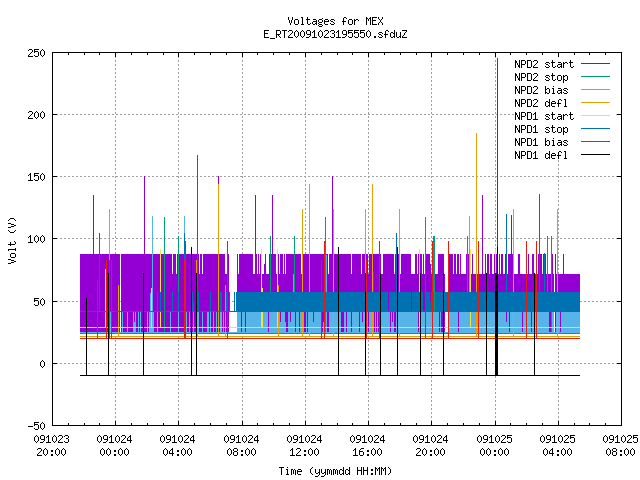Click the 'NPD2 bias' legend label
This screenshot has height=480, width=640.
click(541, 90)
